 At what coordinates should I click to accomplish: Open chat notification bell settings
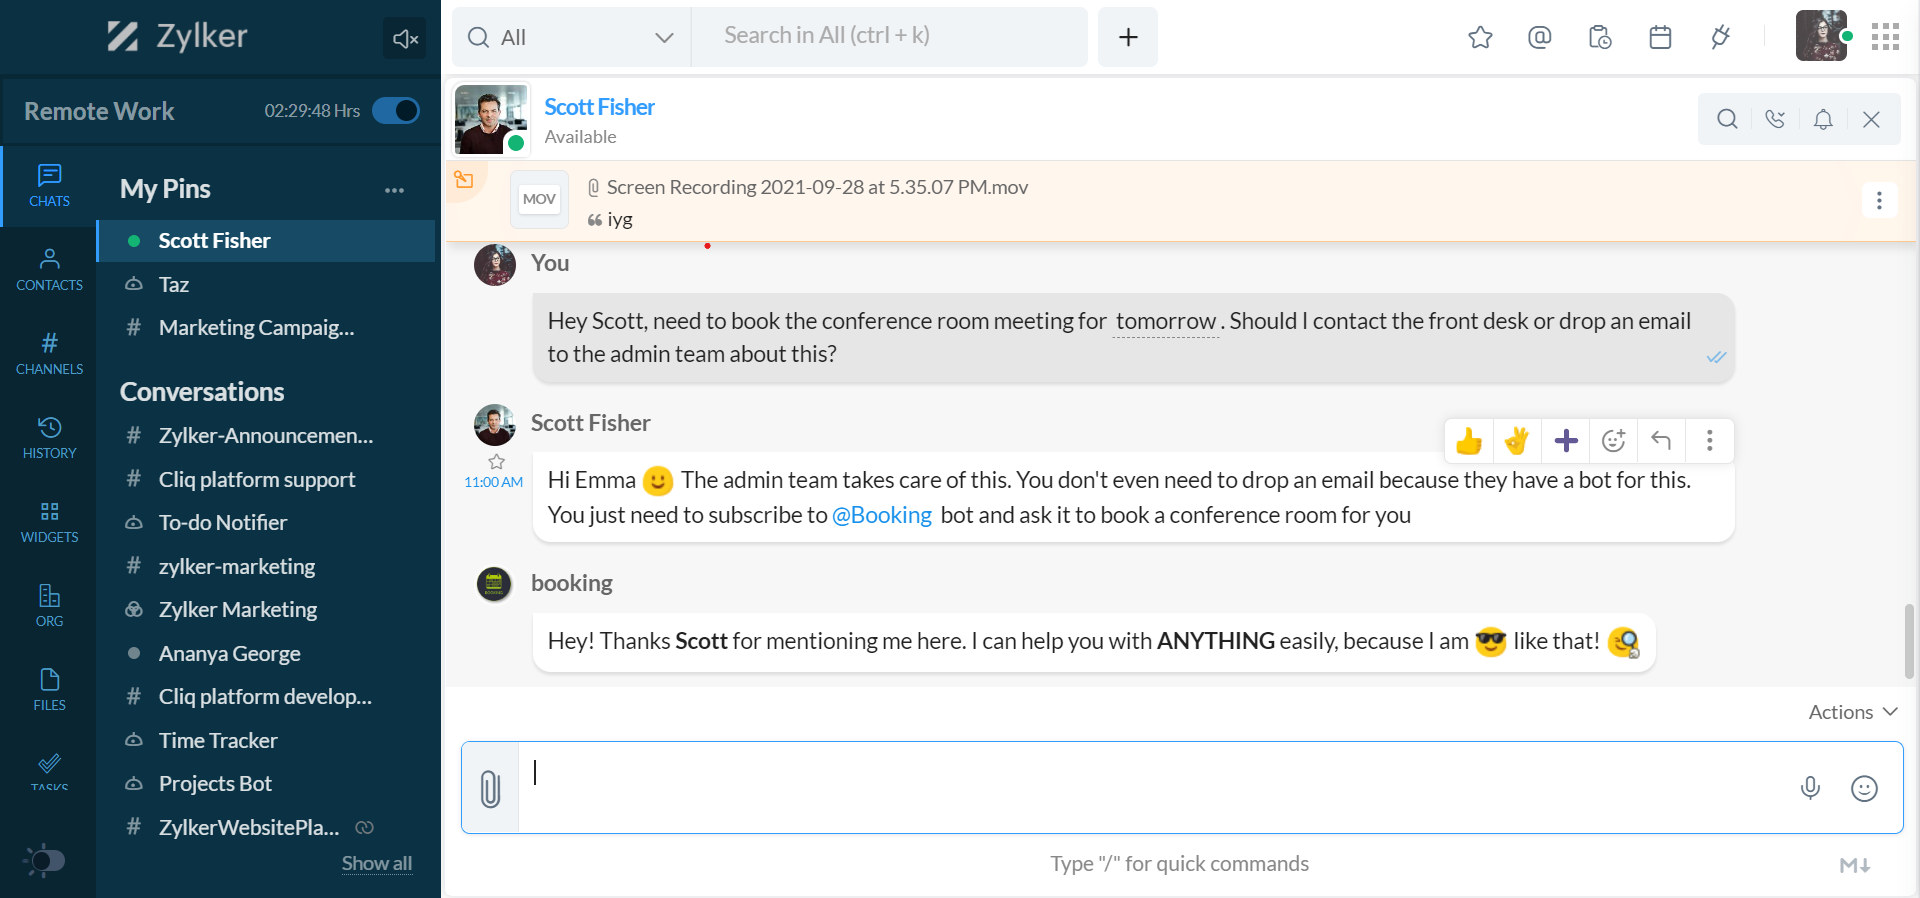click(x=1823, y=119)
